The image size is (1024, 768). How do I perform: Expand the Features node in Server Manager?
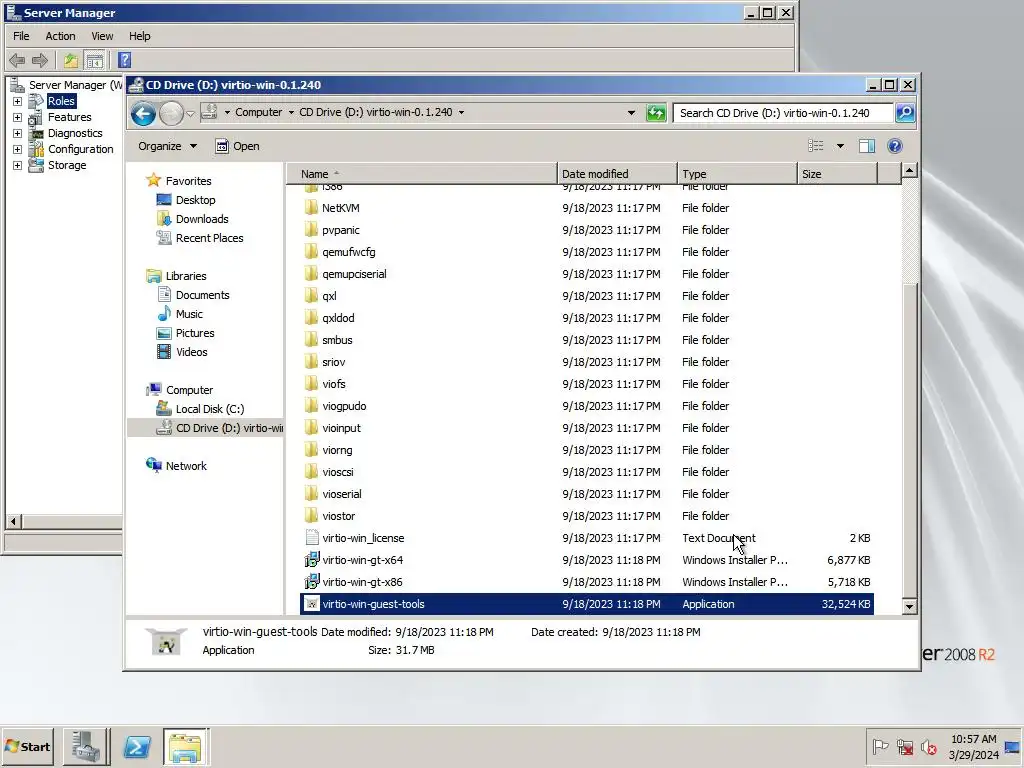(x=18, y=118)
